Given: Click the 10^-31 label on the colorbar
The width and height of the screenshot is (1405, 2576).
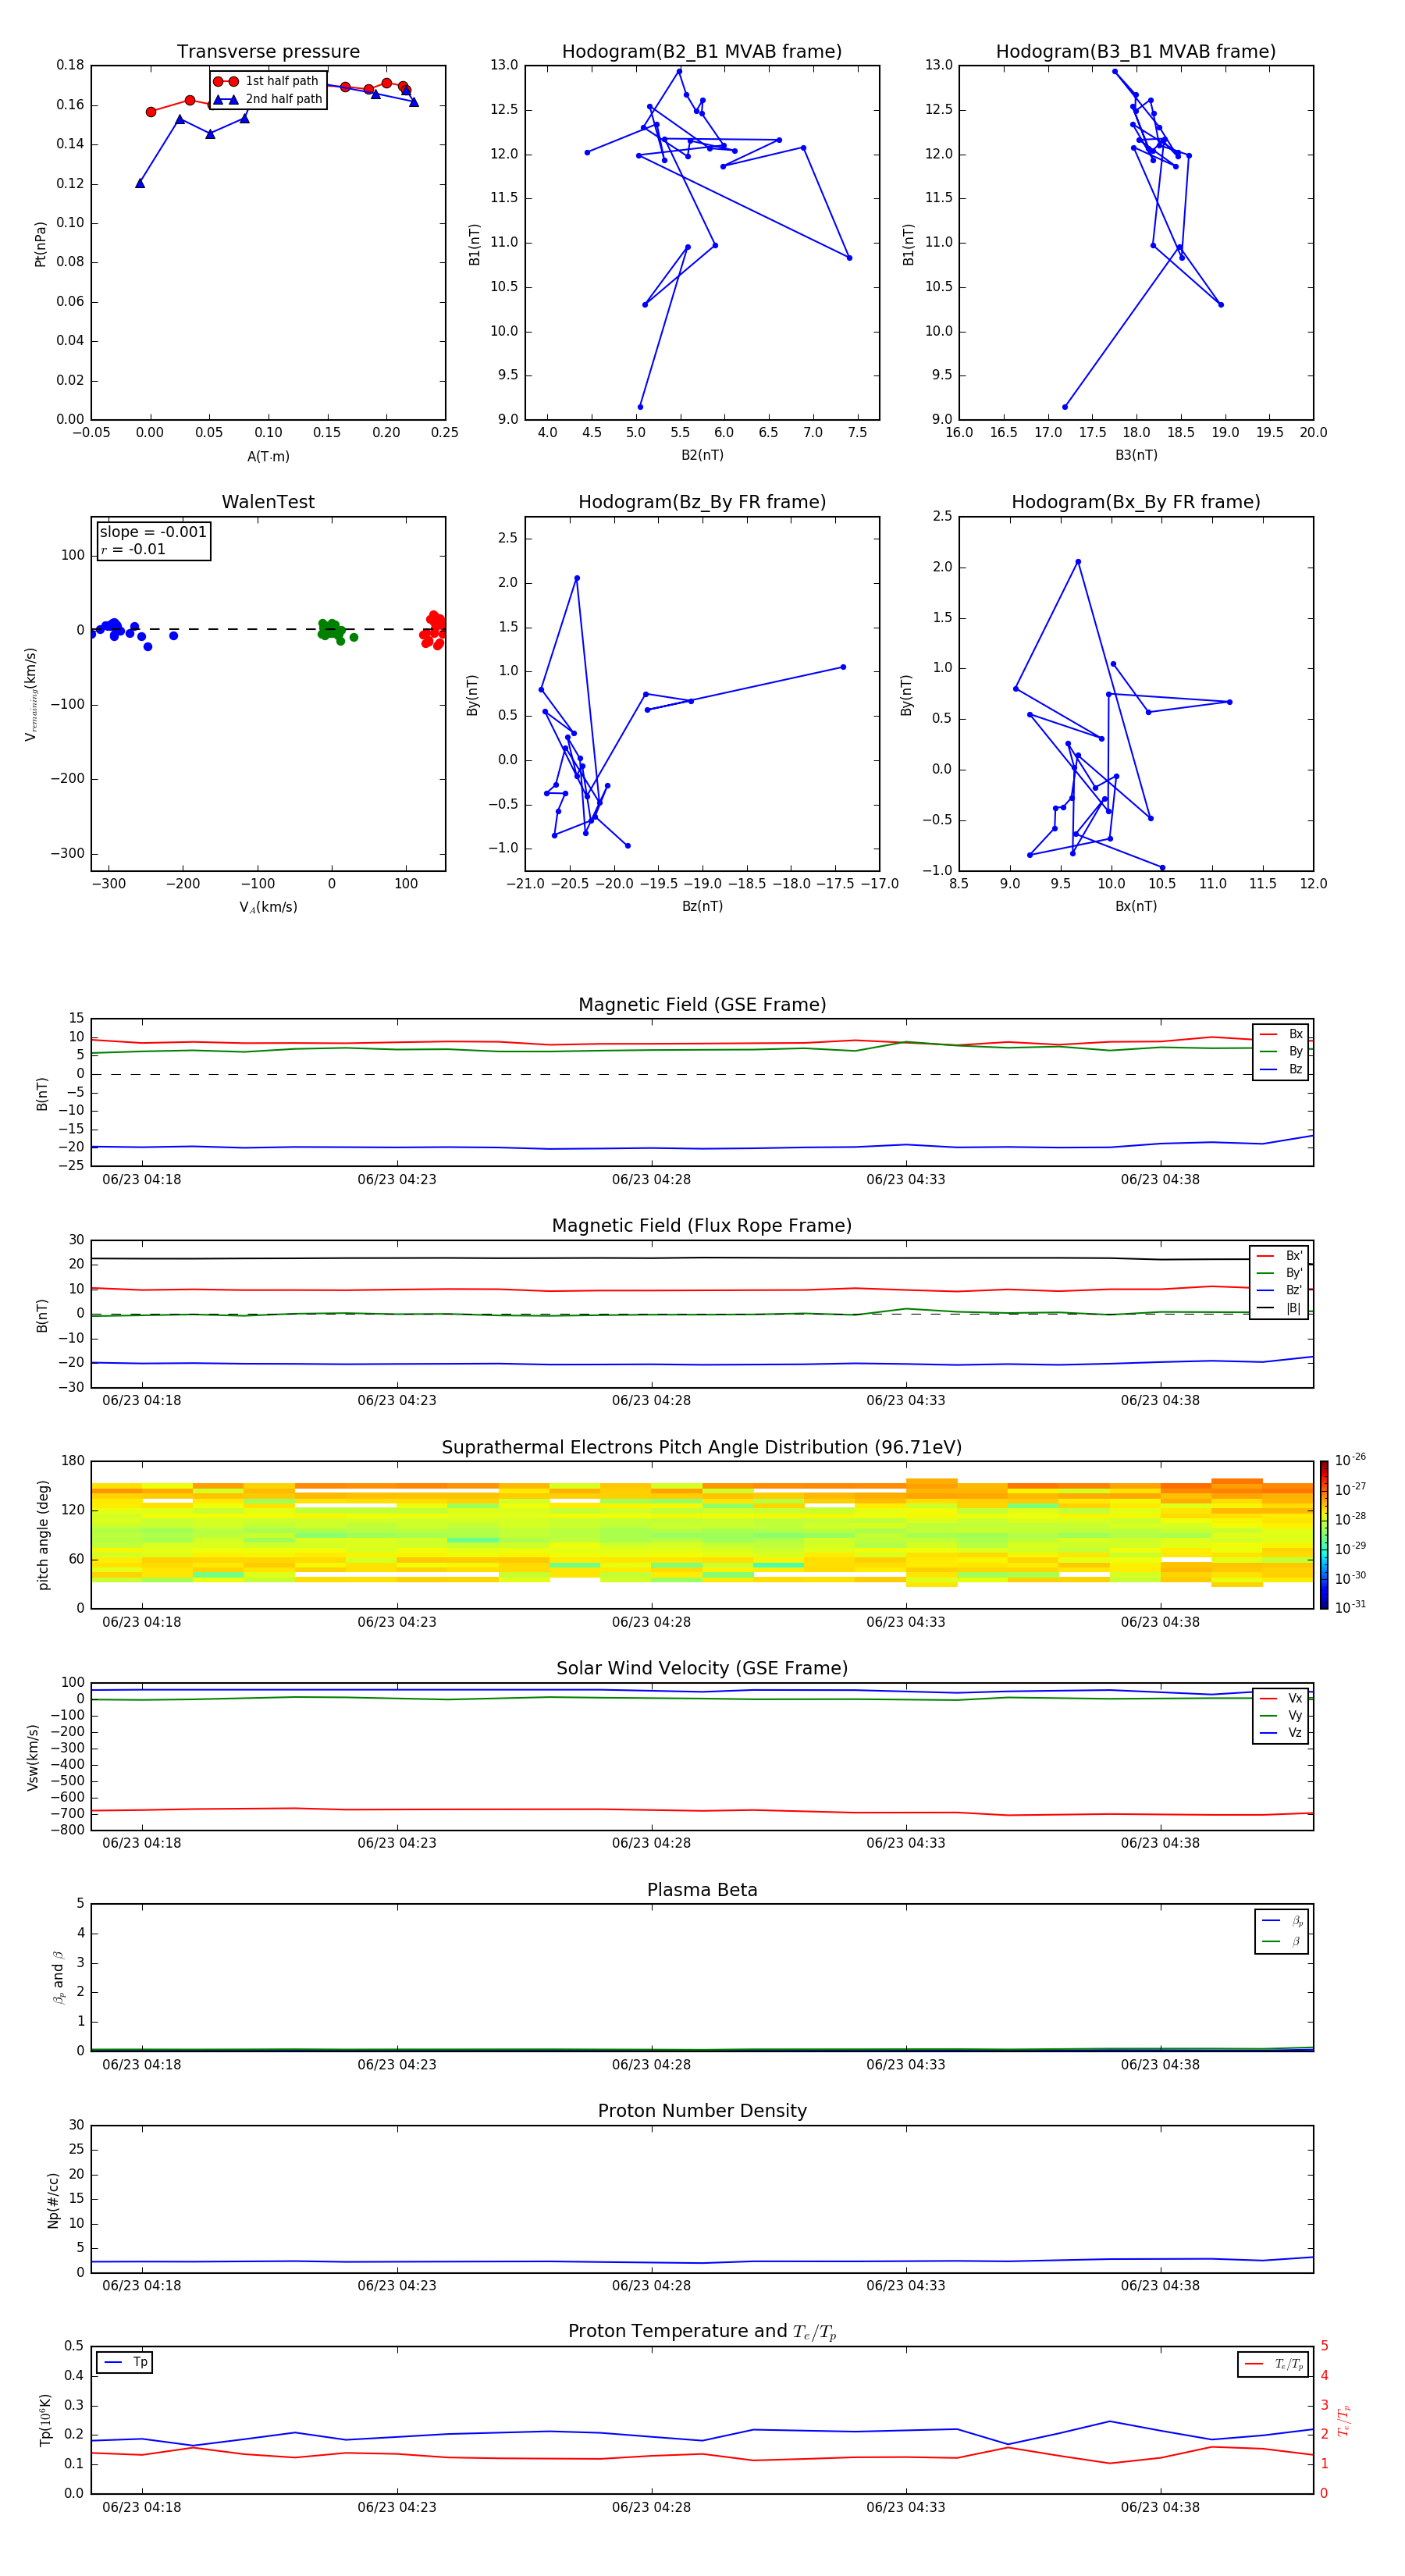Looking at the screenshot, I should pyautogui.click(x=1350, y=1607).
